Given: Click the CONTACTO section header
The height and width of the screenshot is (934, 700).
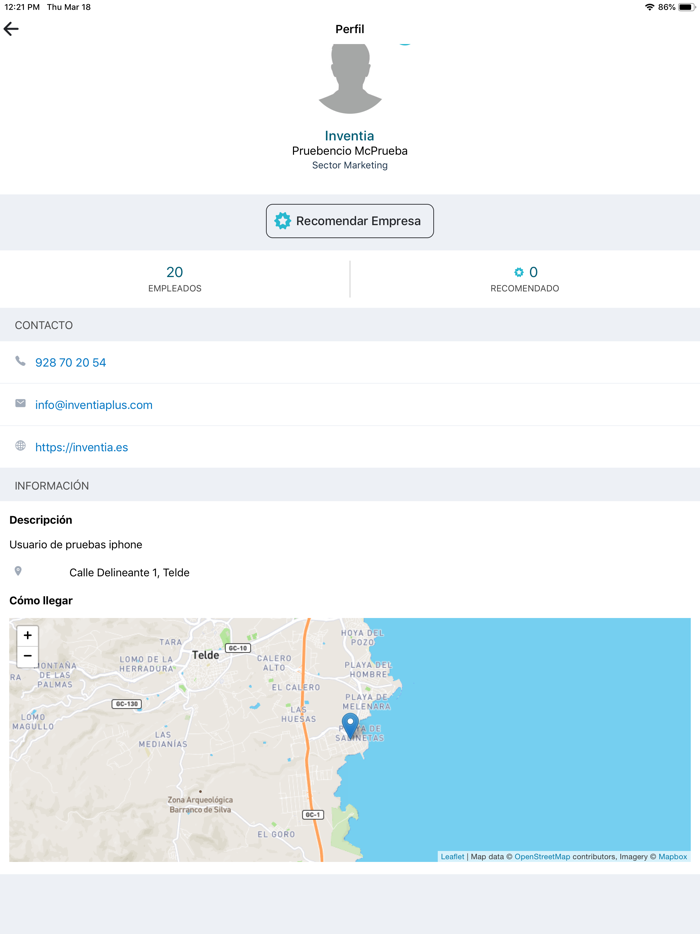Looking at the screenshot, I should click(43, 325).
